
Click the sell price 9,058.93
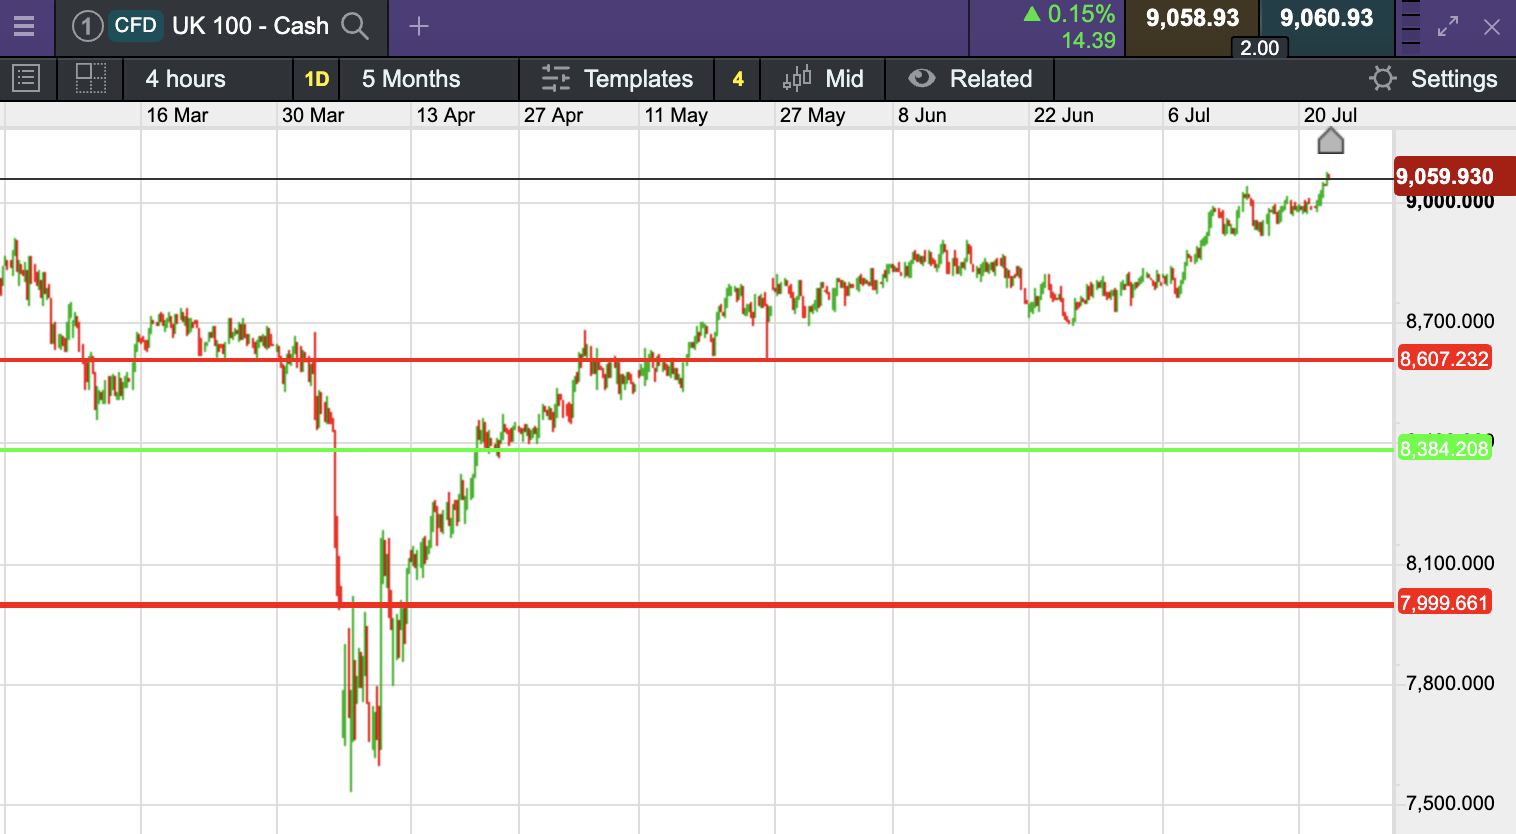click(1192, 18)
